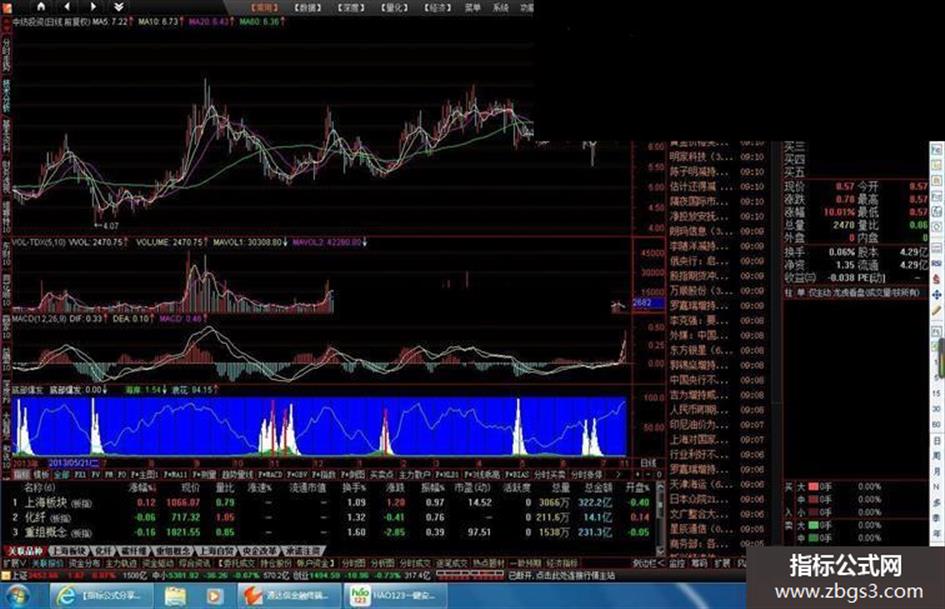Open 关联报价 in bottom toolbar
This screenshot has height=609, width=945.
pos(47,563)
